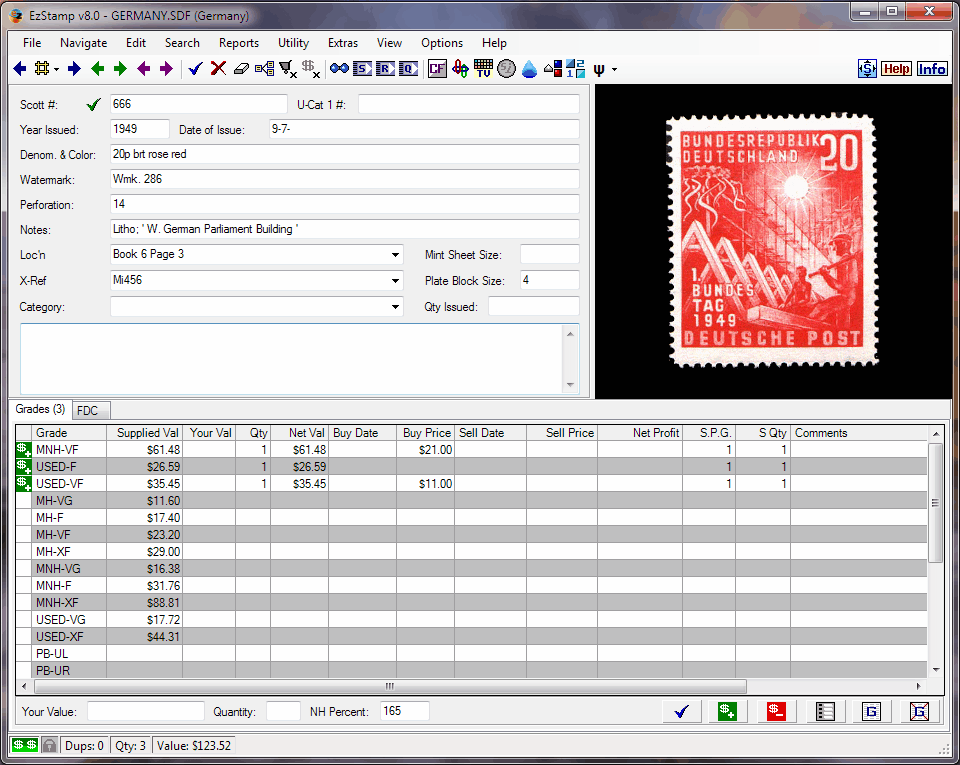The image size is (960, 765).
Task: Toggle the Scott # verification checkmark
Action: 93,104
